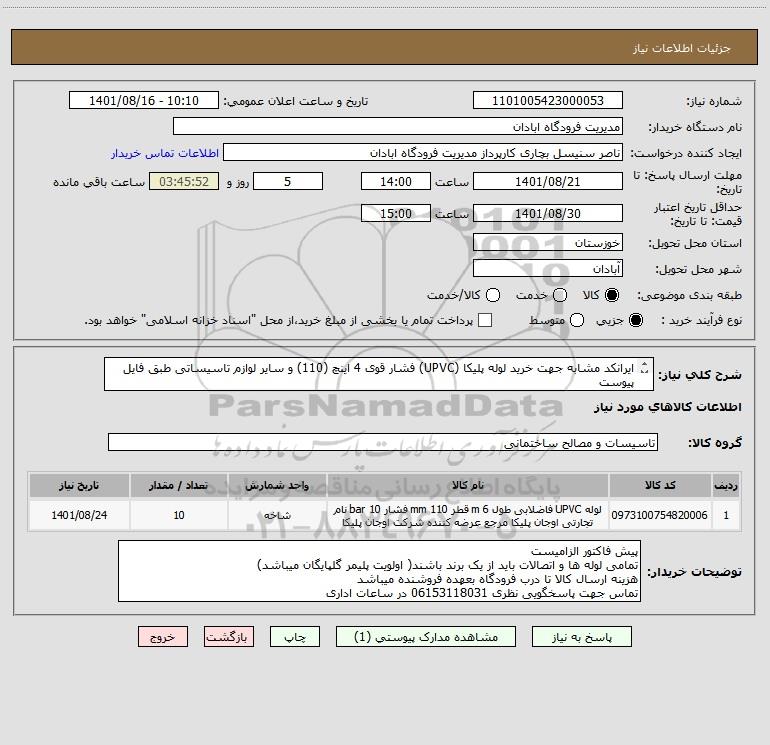Click the price validity time 15:00

(396, 213)
